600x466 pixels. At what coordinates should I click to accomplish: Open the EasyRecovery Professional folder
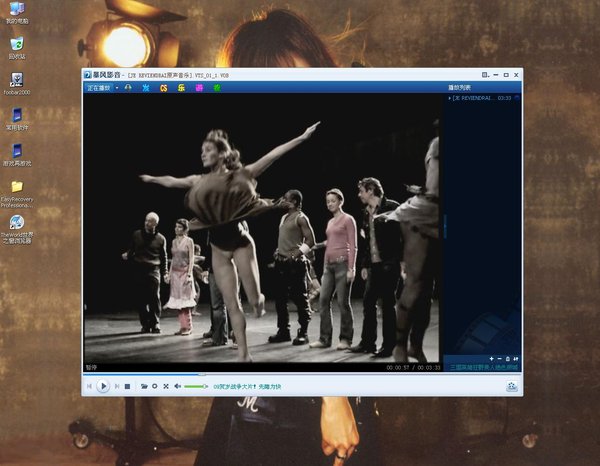[x=17, y=194]
